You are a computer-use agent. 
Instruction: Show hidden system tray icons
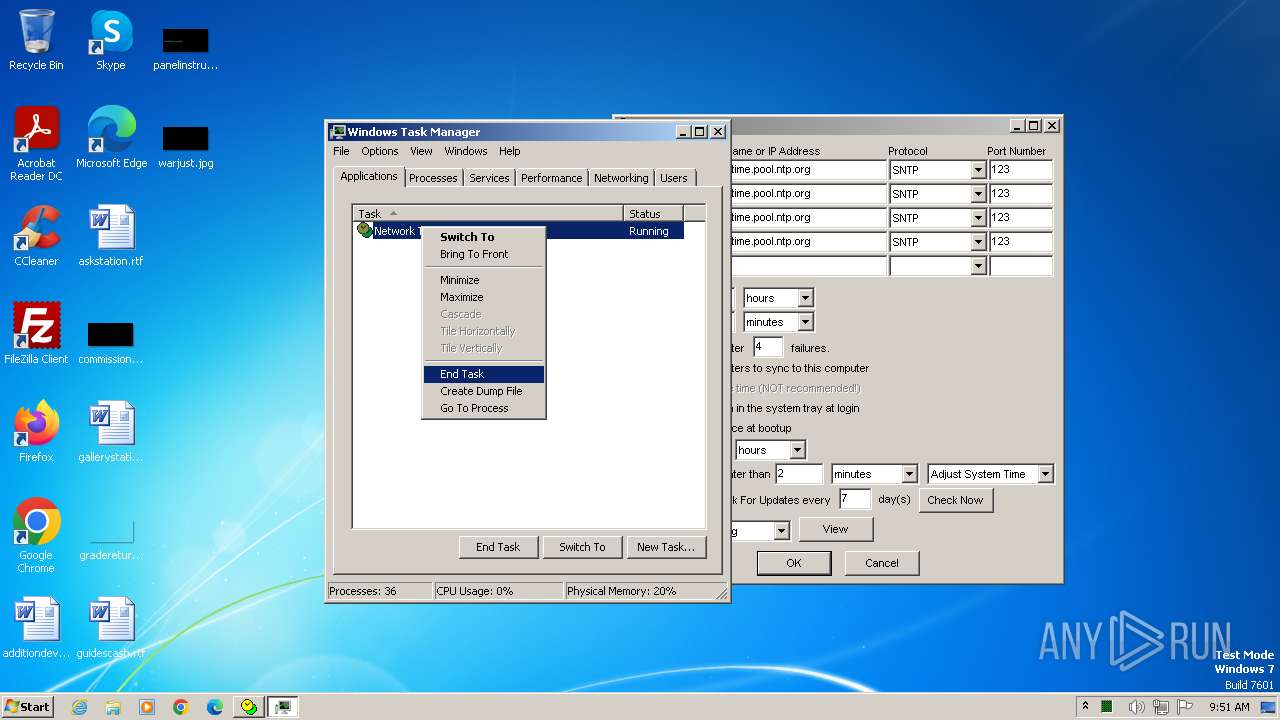coord(1085,706)
